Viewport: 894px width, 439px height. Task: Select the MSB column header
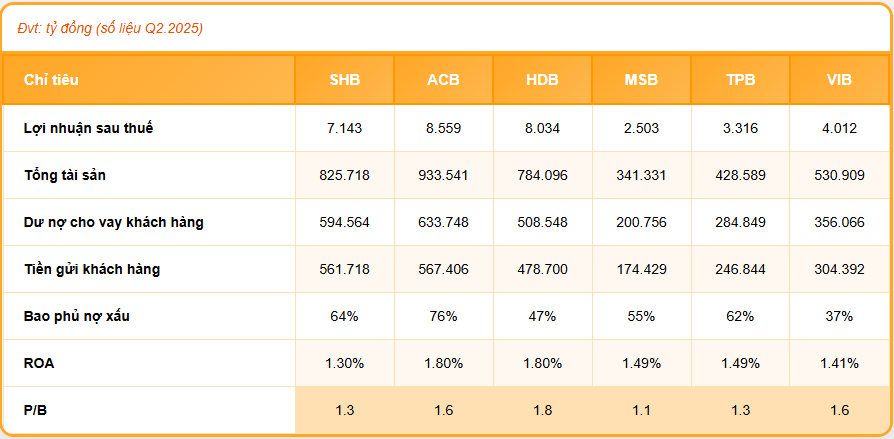click(x=641, y=80)
